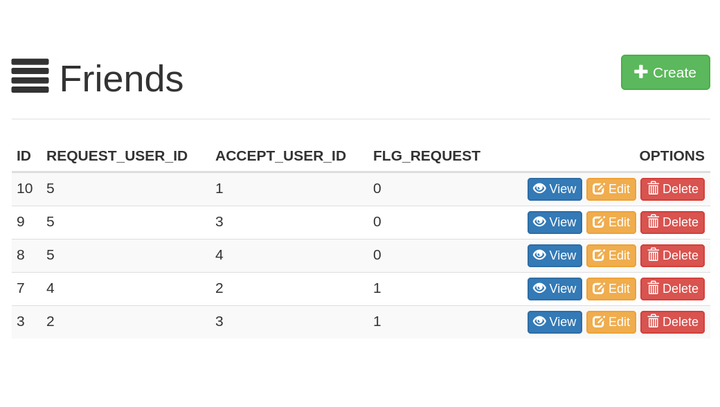Click the pencil edit icon in row ID 10

click(598, 189)
